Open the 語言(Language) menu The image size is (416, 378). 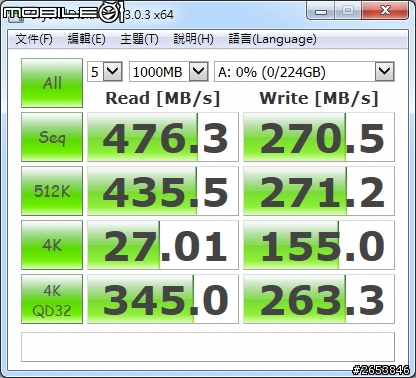272,39
